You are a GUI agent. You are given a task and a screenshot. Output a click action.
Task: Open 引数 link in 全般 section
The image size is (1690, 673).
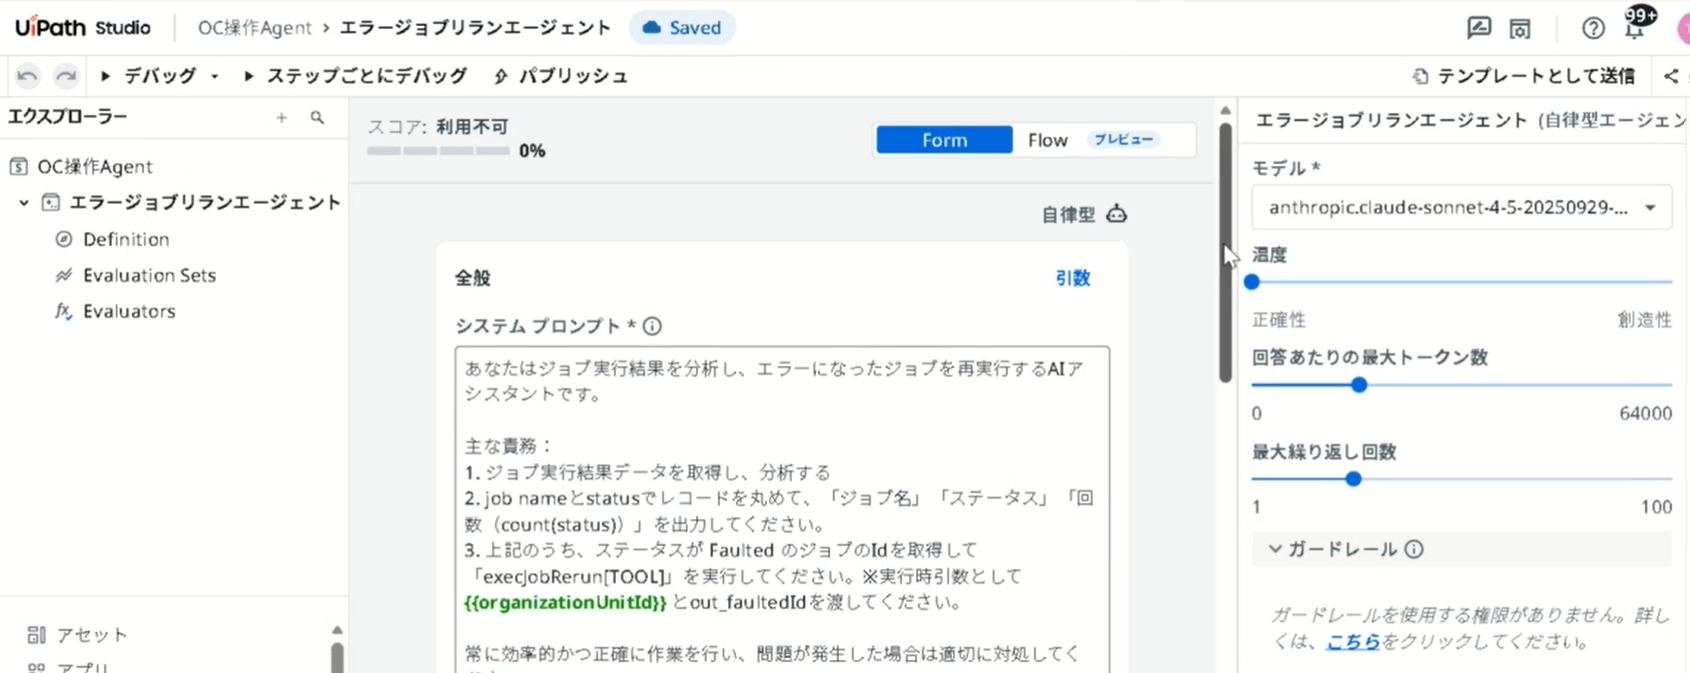click(1072, 278)
